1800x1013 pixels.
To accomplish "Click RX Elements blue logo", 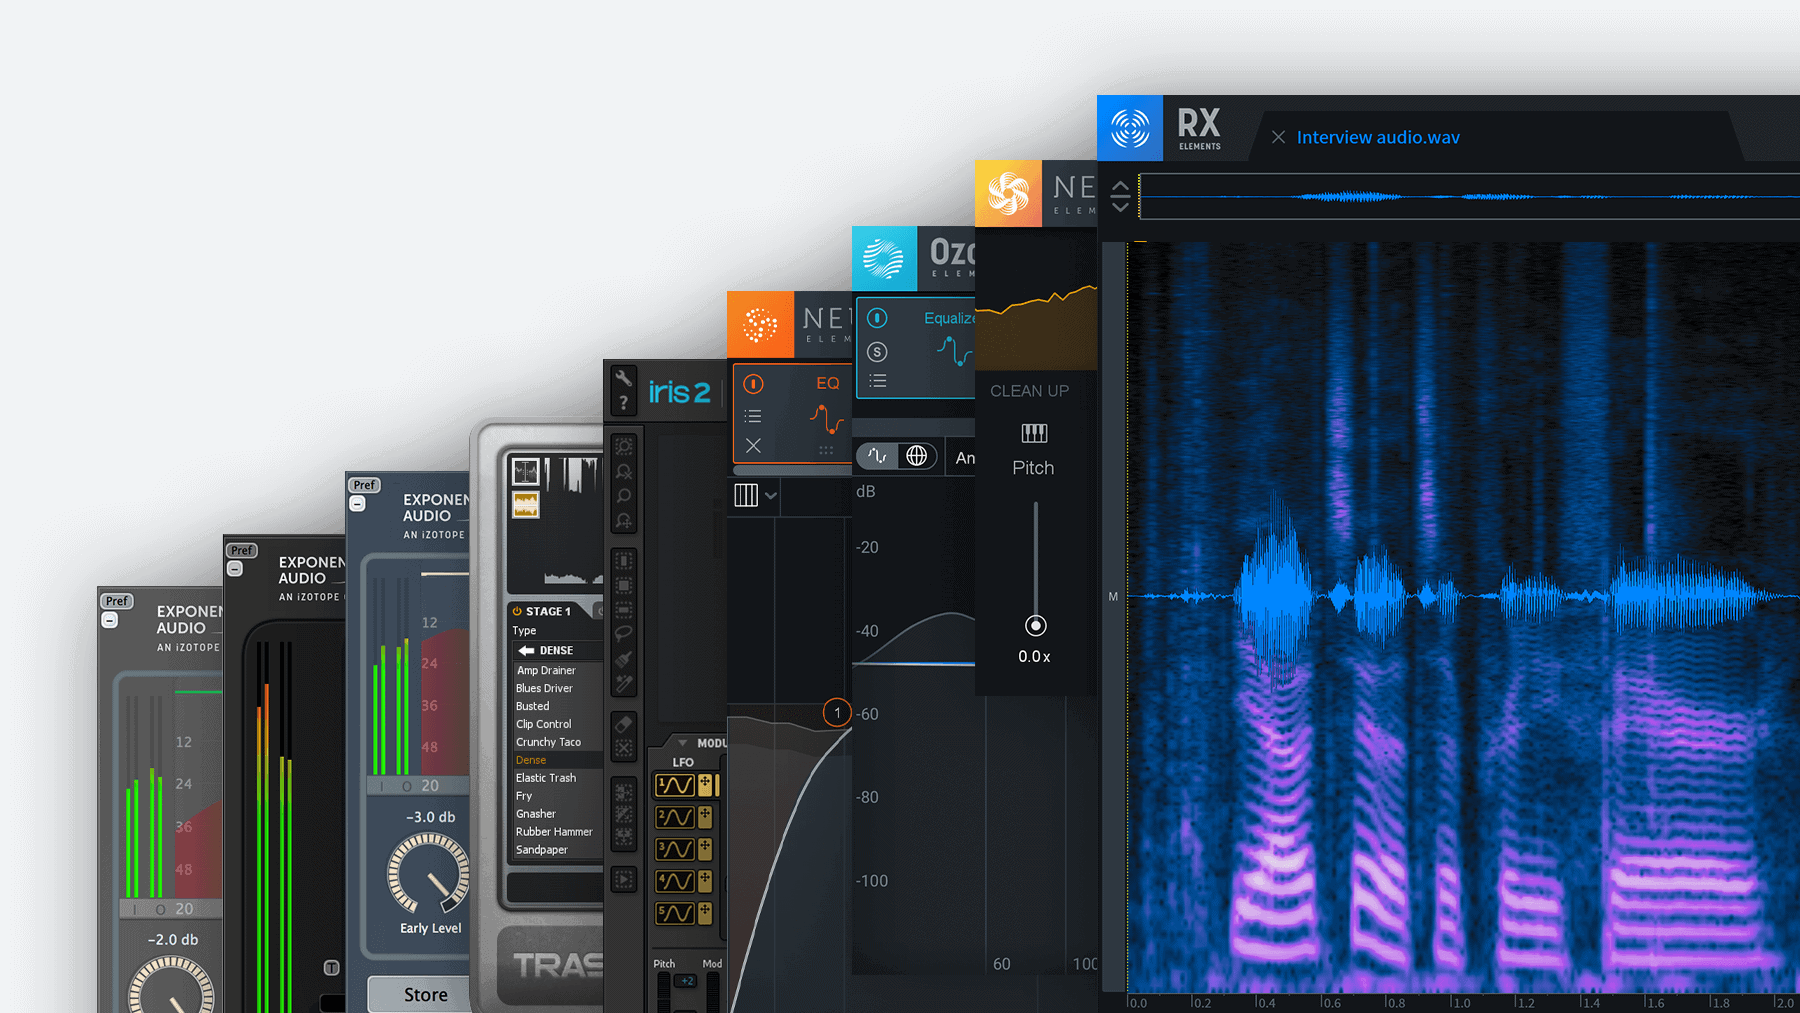I will click(x=1130, y=128).
